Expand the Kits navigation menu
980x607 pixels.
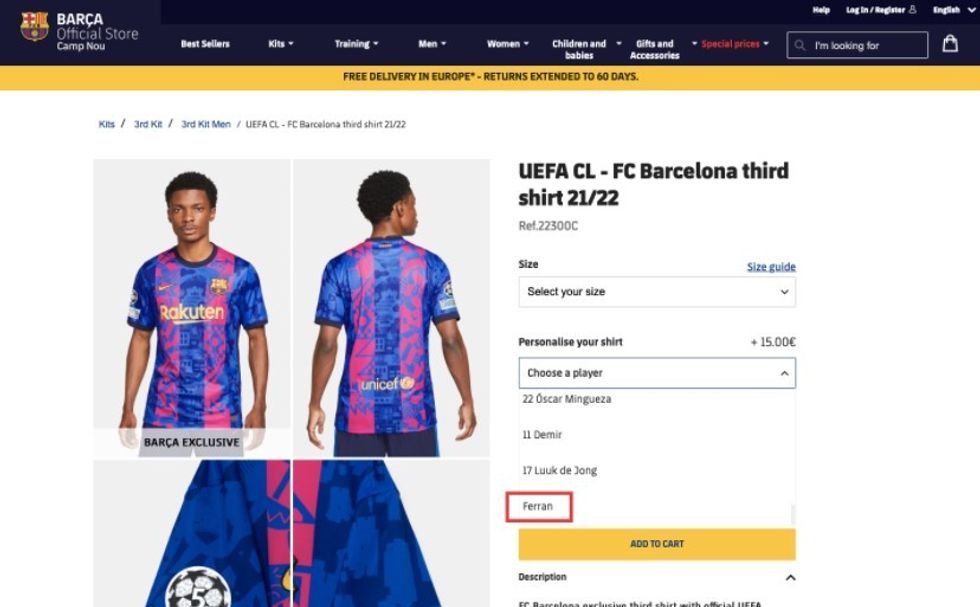pyautogui.click(x=281, y=44)
